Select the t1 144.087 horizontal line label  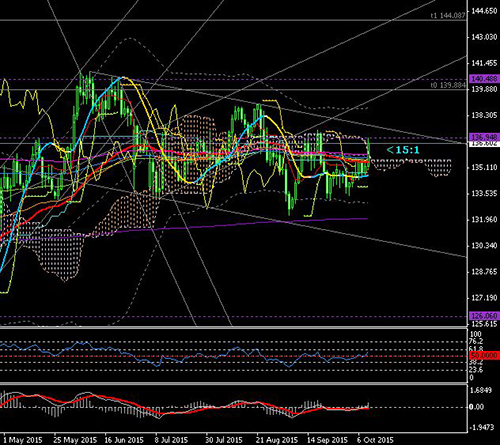click(x=448, y=15)
